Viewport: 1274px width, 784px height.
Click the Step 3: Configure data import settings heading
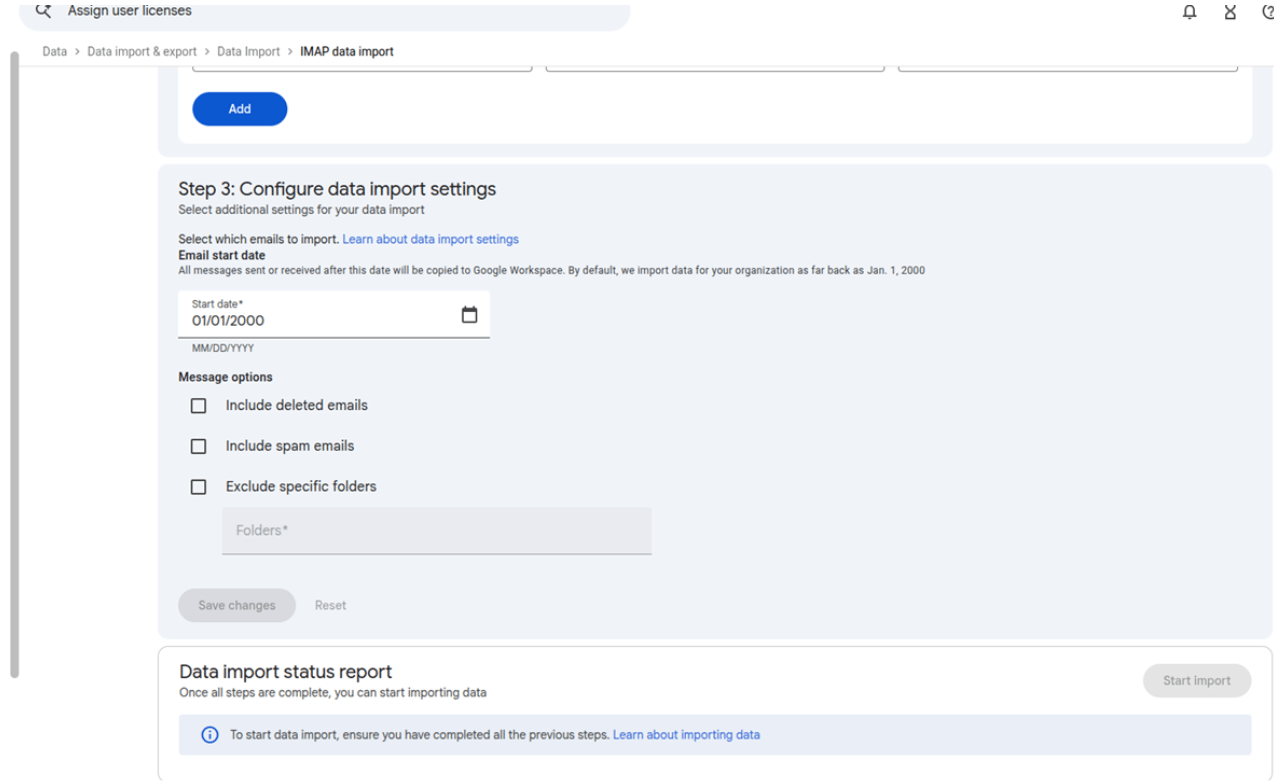click(337, 189)
